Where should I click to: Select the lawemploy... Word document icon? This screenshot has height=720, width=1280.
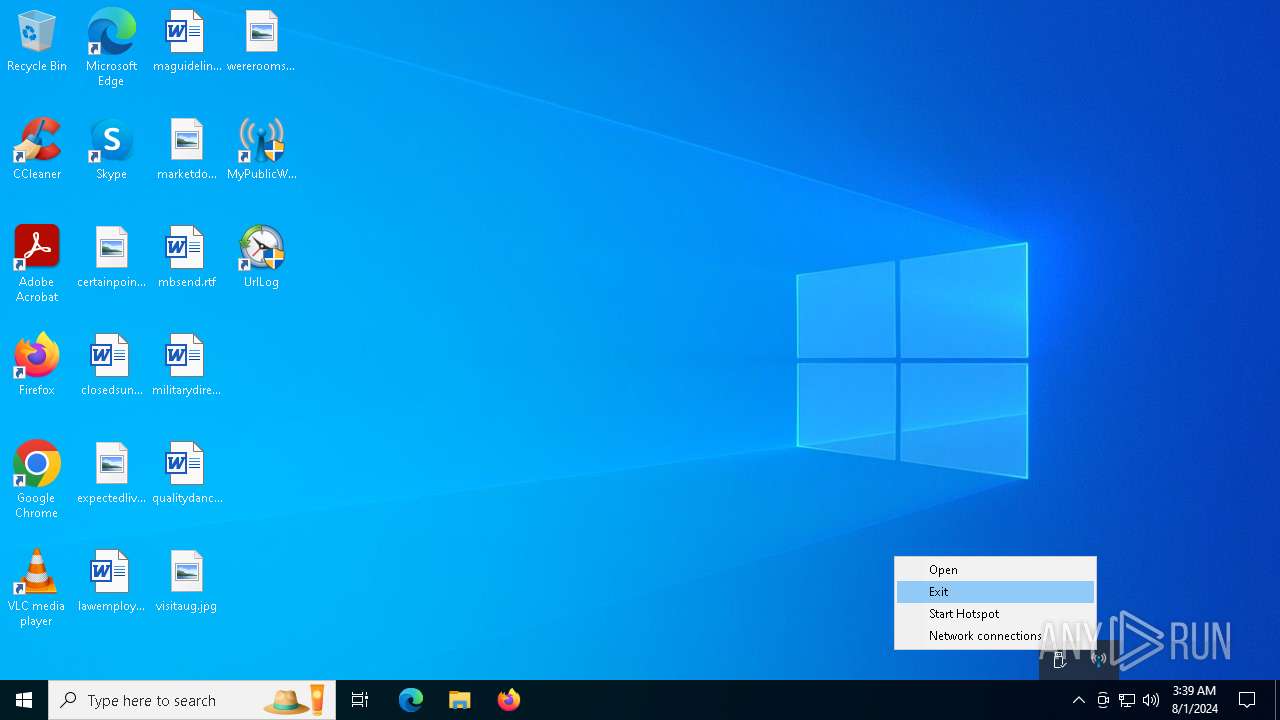[x=111, y=582]
